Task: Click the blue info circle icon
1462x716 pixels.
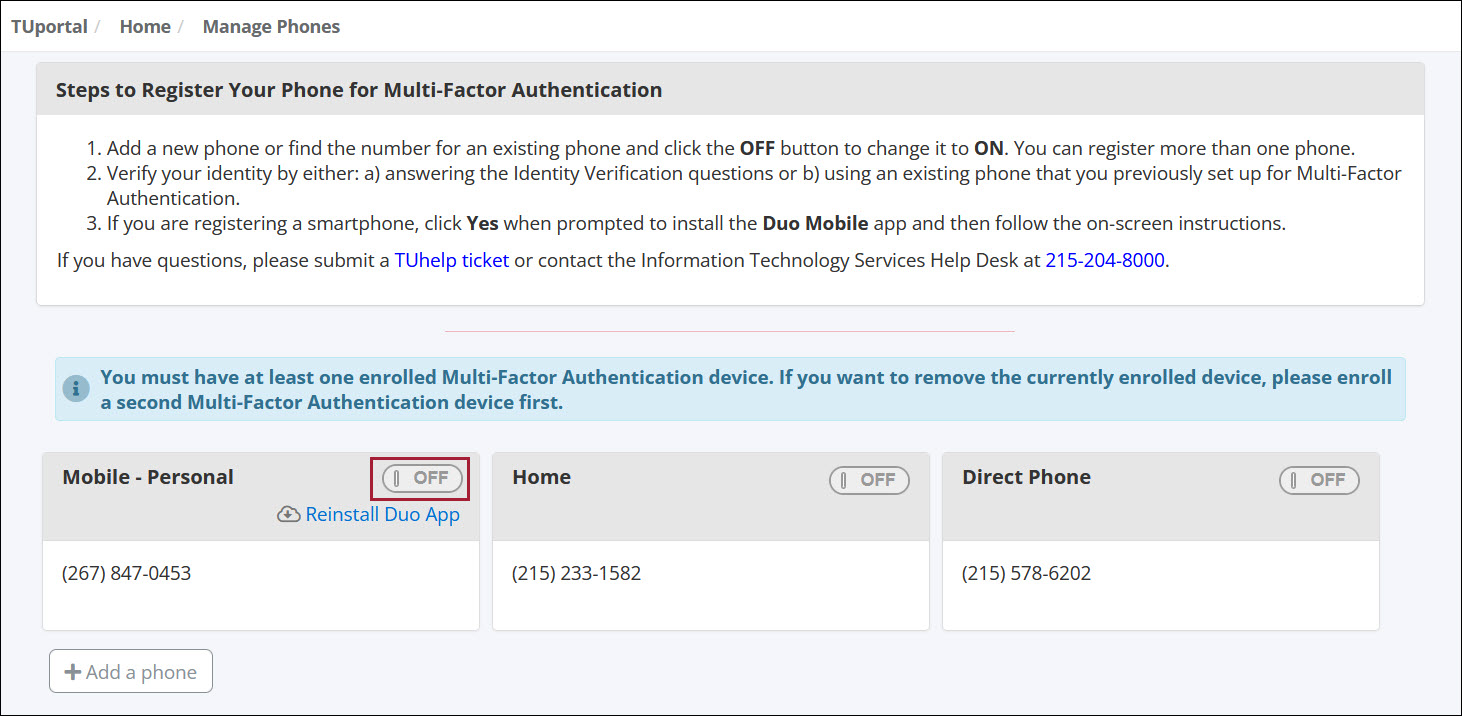Action: click(76, 389)
